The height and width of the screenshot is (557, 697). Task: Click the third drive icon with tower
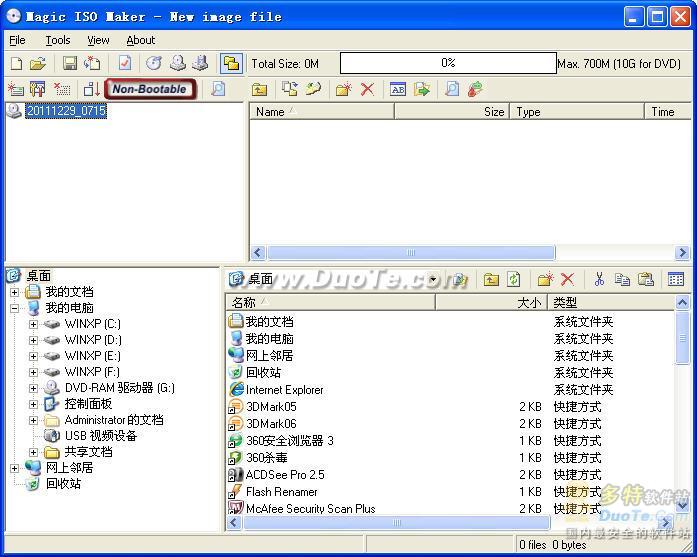[200, 63]
